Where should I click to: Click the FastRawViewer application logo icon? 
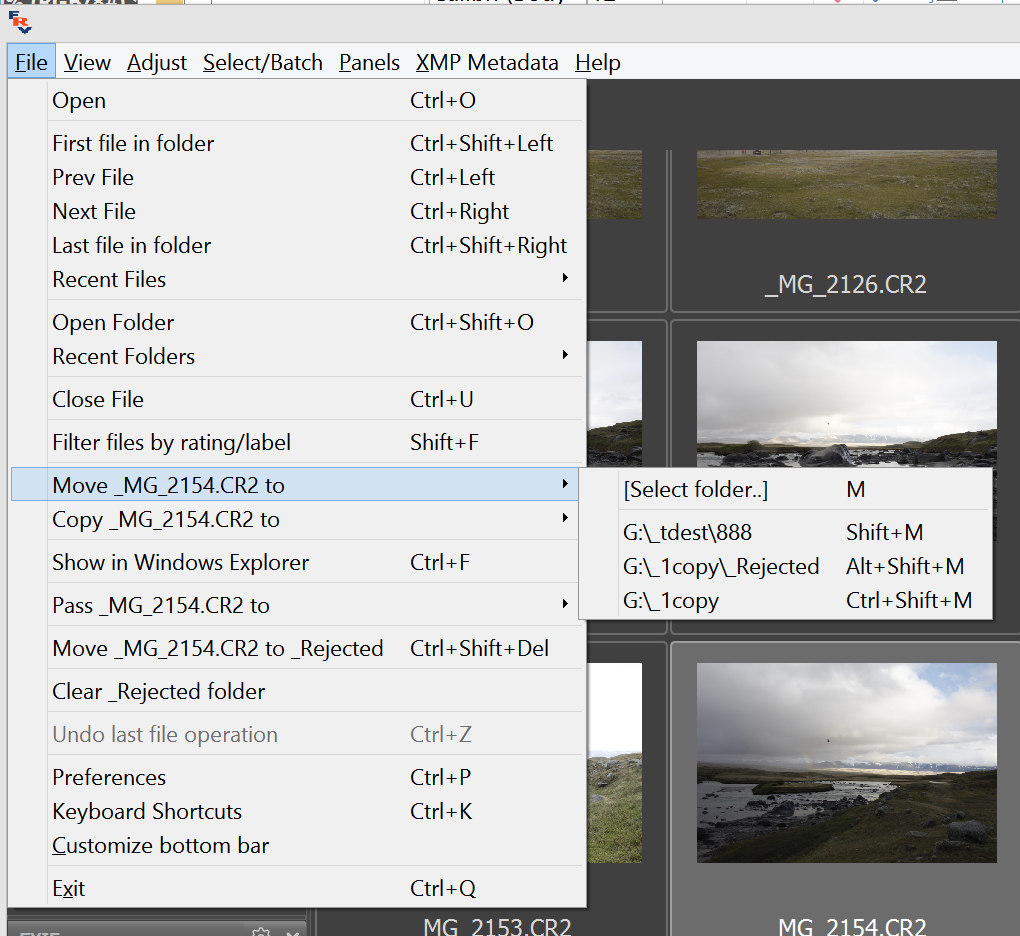(x=19, y=22)
